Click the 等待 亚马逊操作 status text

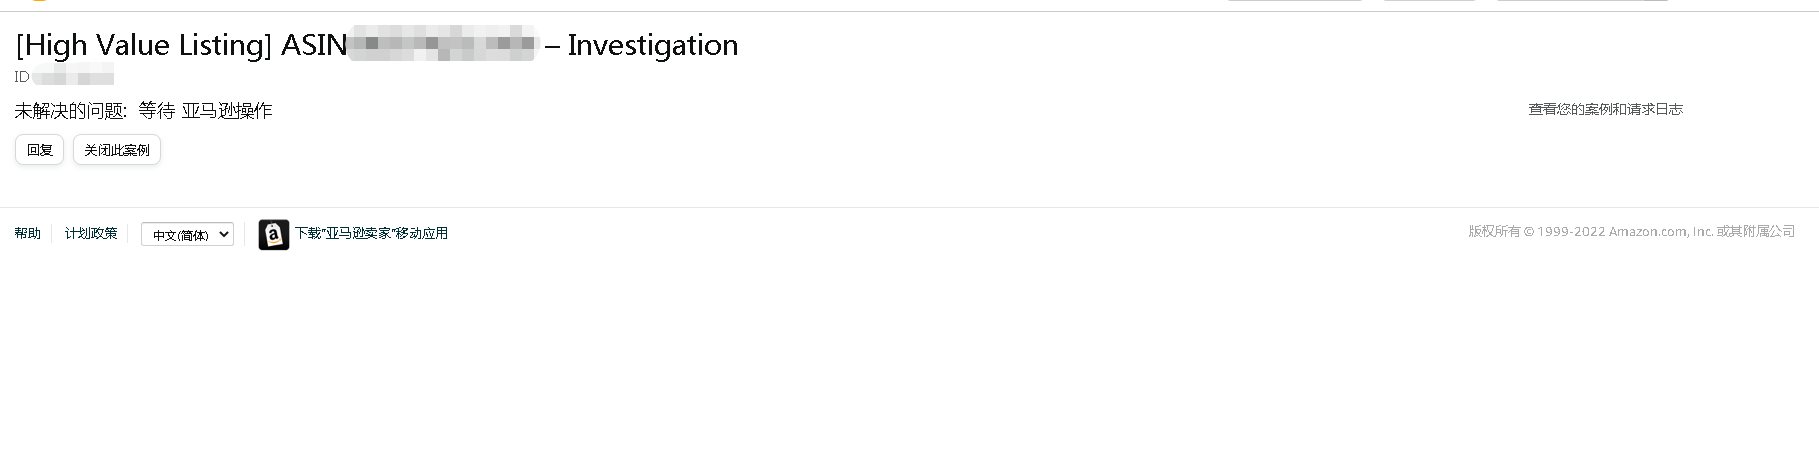[x=205, y=110]
